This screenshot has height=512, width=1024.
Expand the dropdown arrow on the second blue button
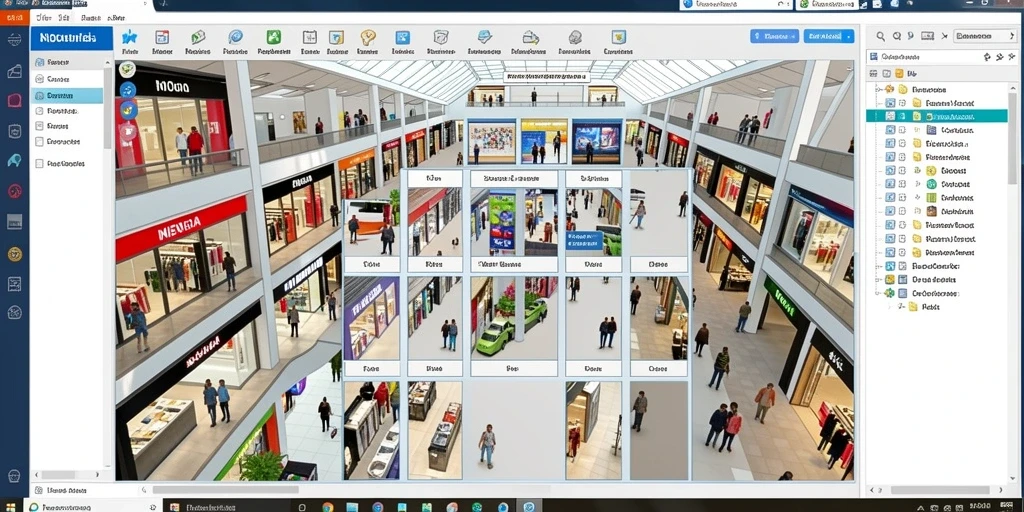click(x=849, y=37)
